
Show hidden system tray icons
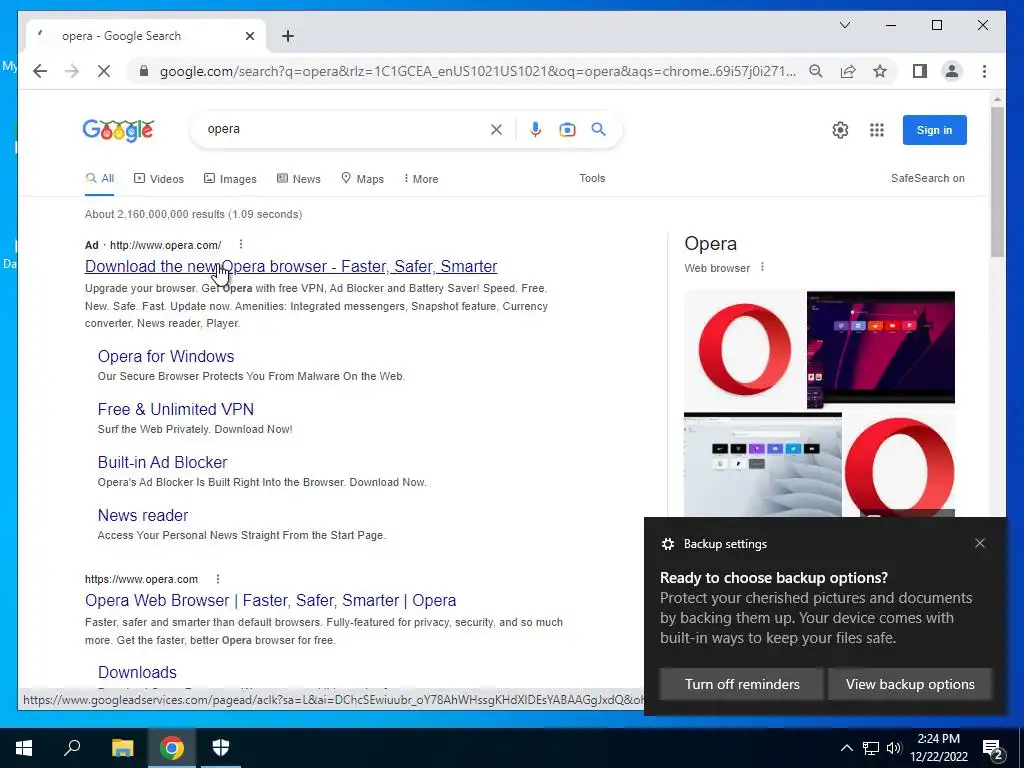(846, 748)
